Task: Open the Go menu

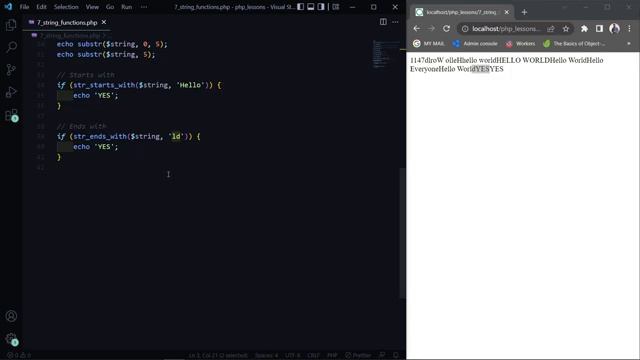Action: coord(110,7)
